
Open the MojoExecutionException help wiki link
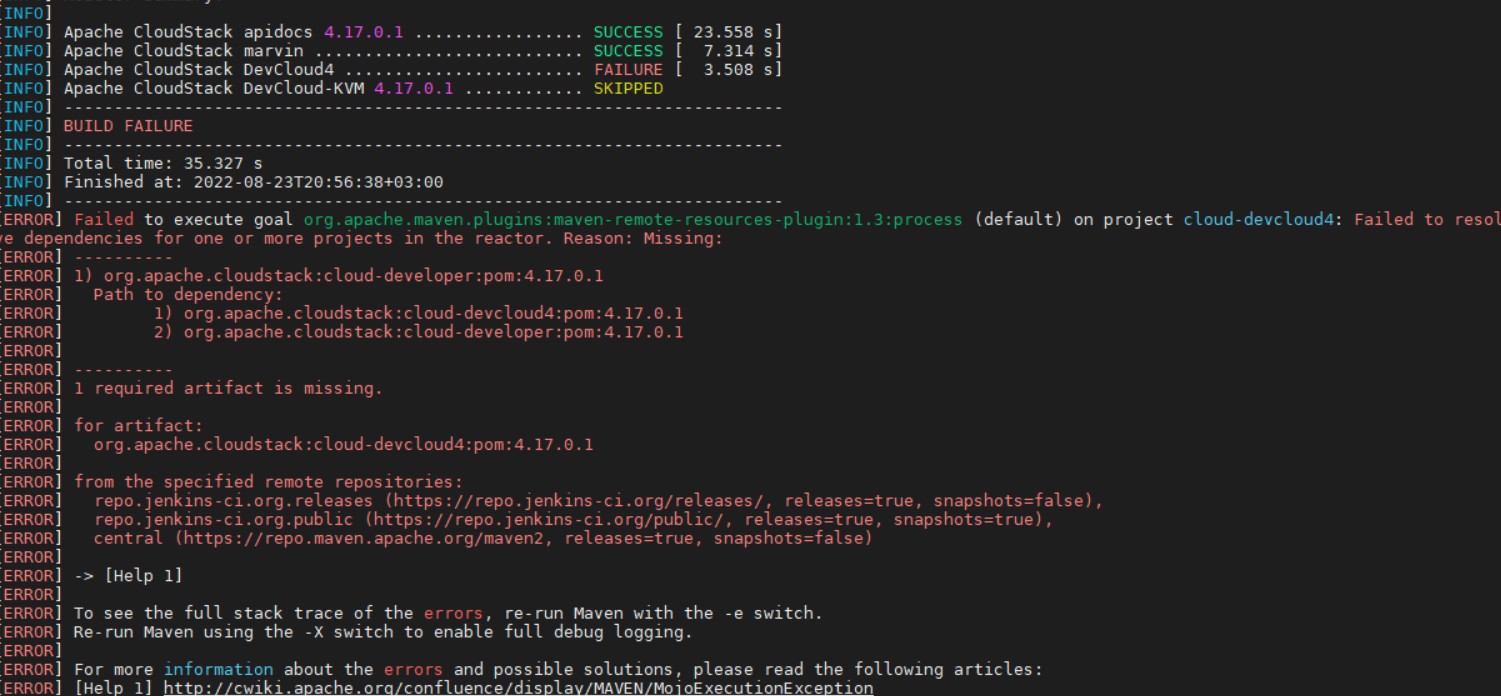pyautogui.click(x=518, y=688)
